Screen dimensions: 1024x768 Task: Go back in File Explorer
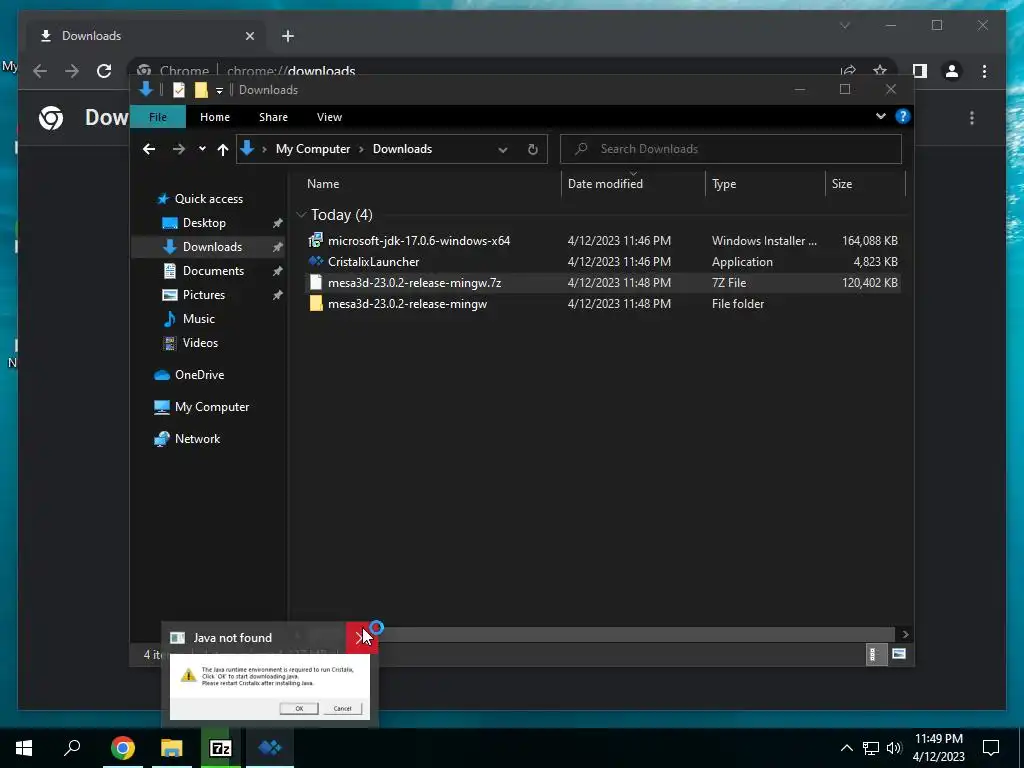(x=149, y=149)
